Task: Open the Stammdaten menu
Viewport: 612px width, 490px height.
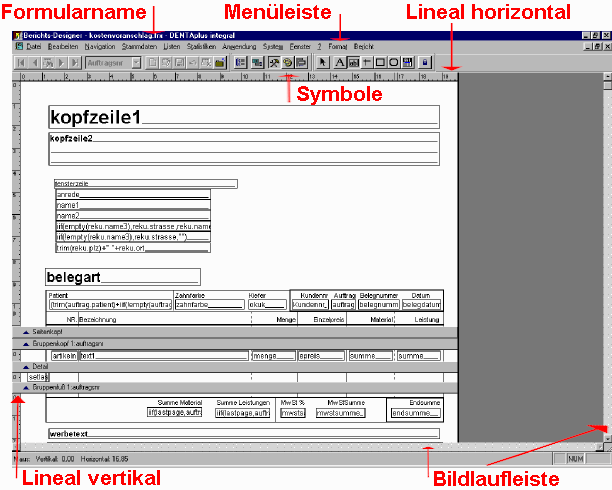Action: [139, 46]
